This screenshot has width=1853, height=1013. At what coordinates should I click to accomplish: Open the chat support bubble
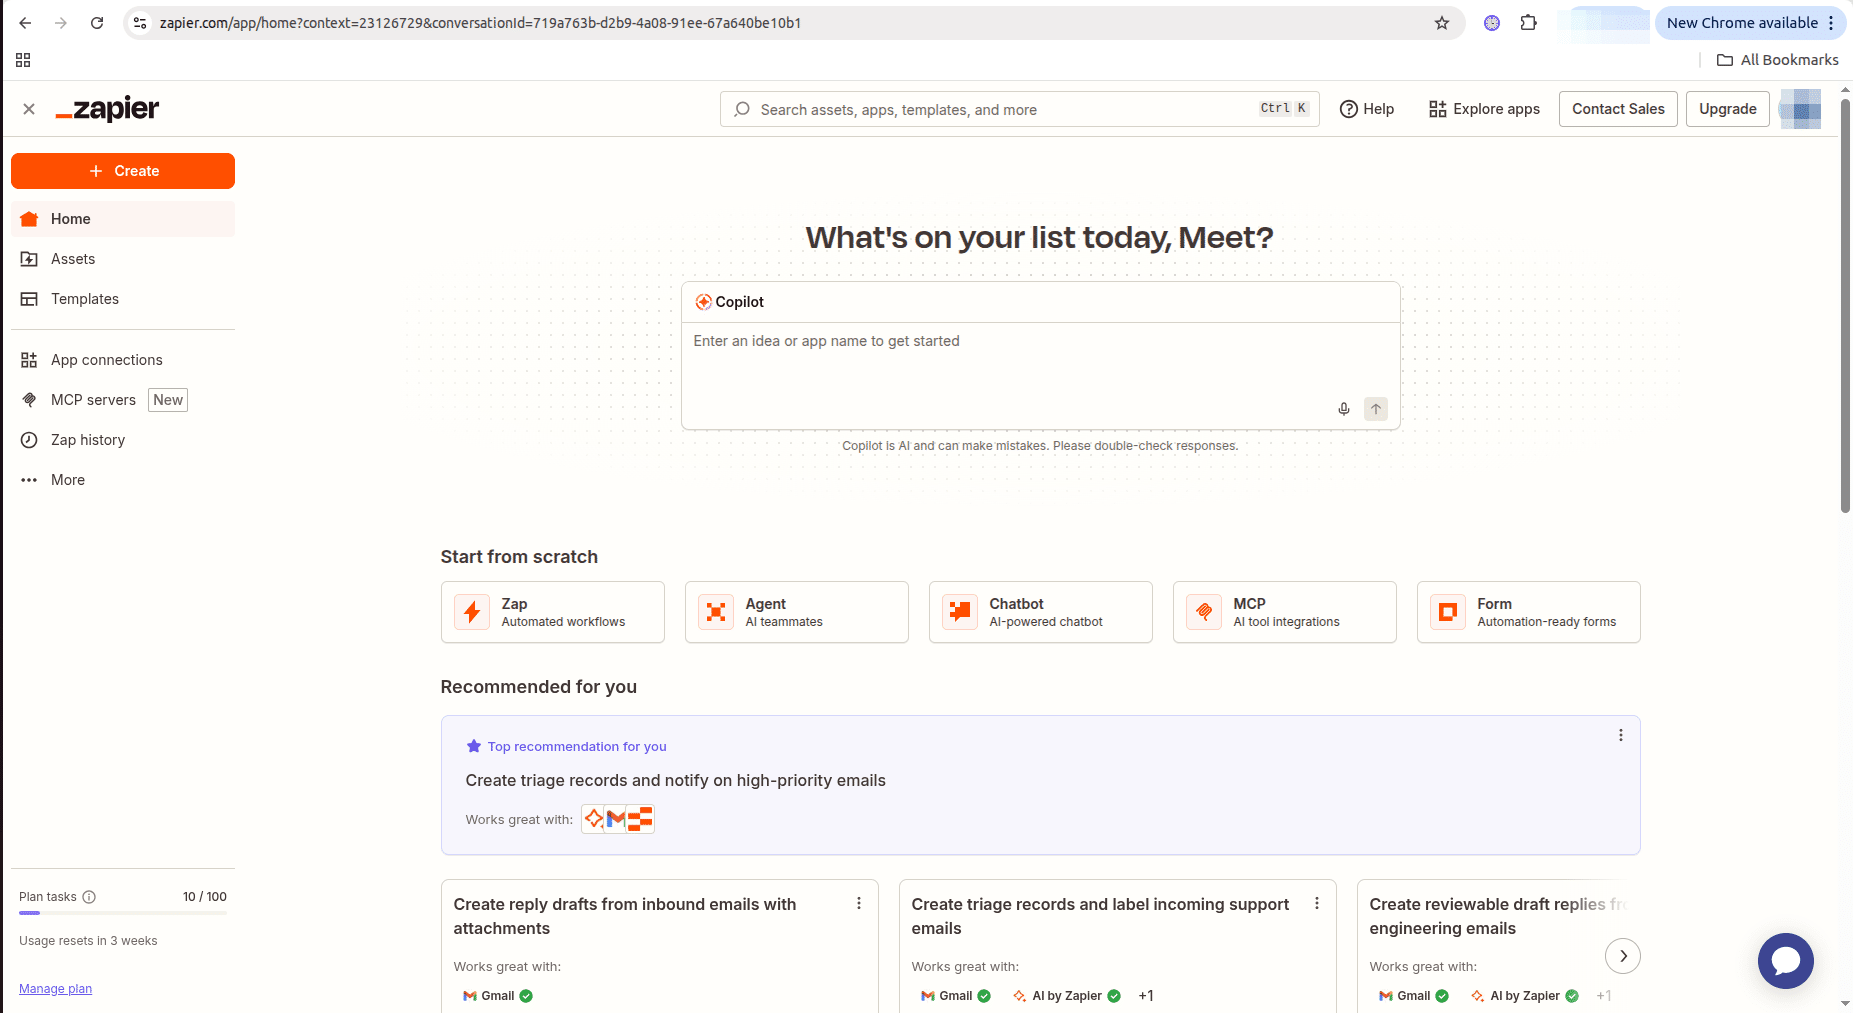click(1786, 961)
